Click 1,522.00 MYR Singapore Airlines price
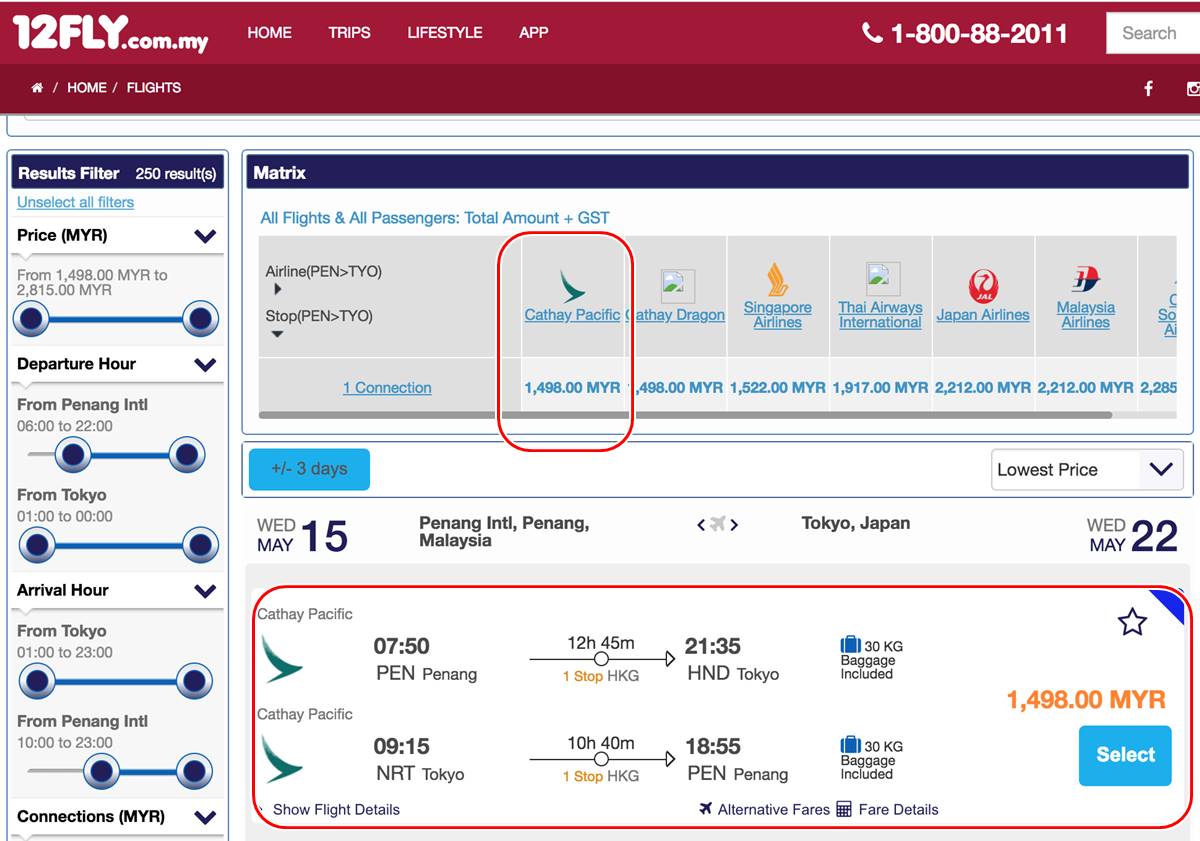This screenshot has width=1200, height=841. pyautogui.click(x=778, y=388)
